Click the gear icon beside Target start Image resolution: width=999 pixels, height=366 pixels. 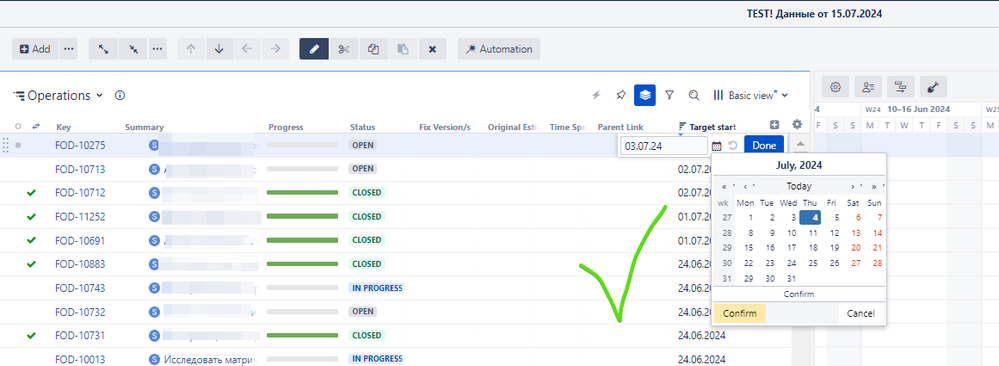pyautogui.click(x=797, y=124)
